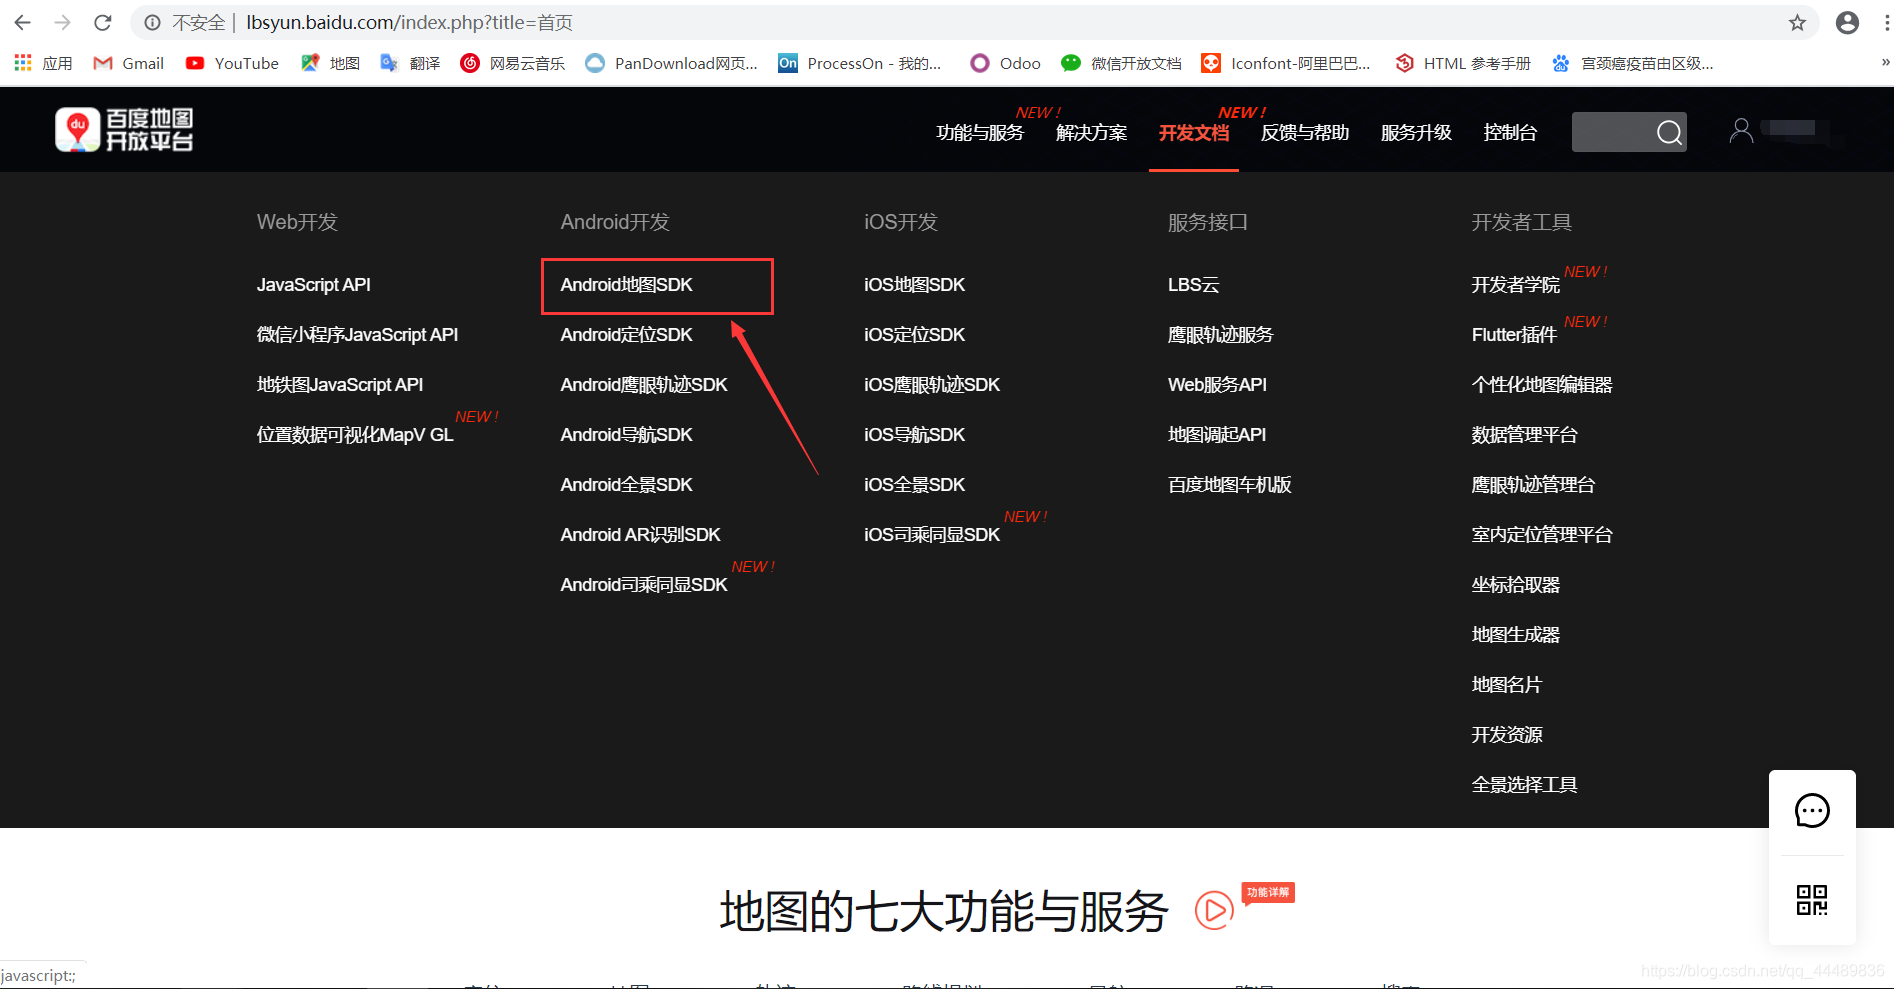Click the not-secure info icon in address bar
The height and width of the screenshot is (989, 1894).
(152, 22)
